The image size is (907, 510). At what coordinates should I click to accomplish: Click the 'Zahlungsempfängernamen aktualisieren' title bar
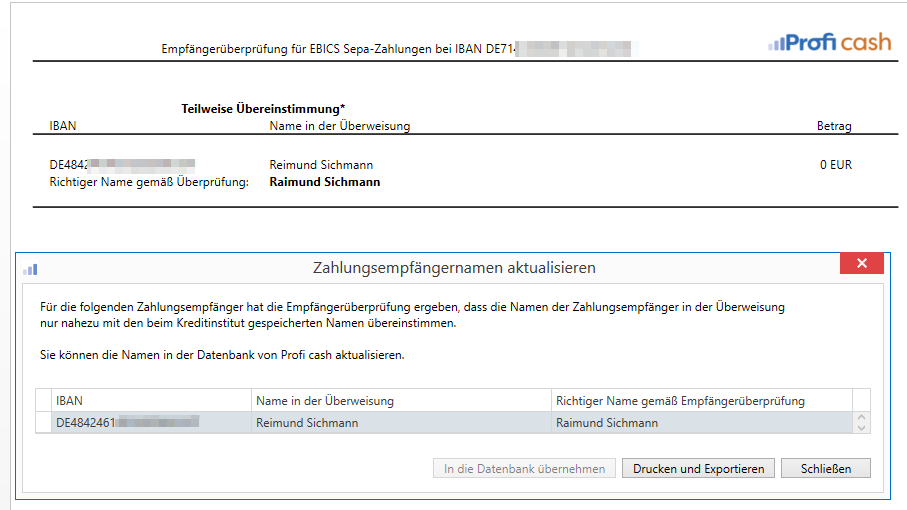tap(454, 268)
